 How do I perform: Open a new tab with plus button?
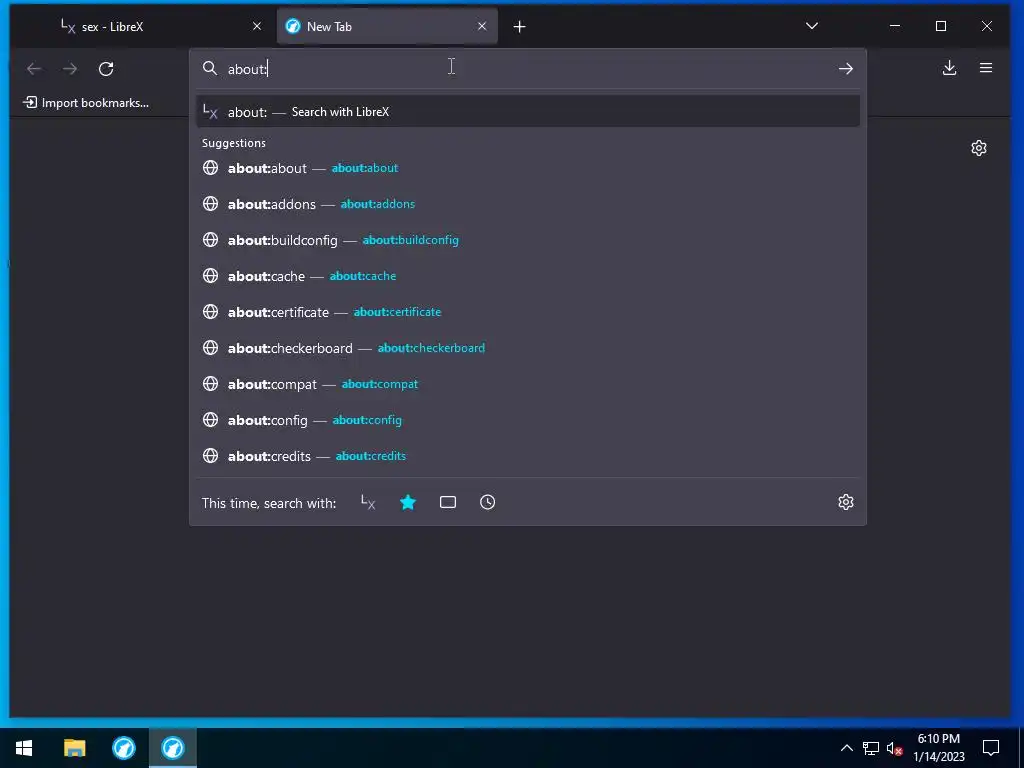[x=519, y=27]
